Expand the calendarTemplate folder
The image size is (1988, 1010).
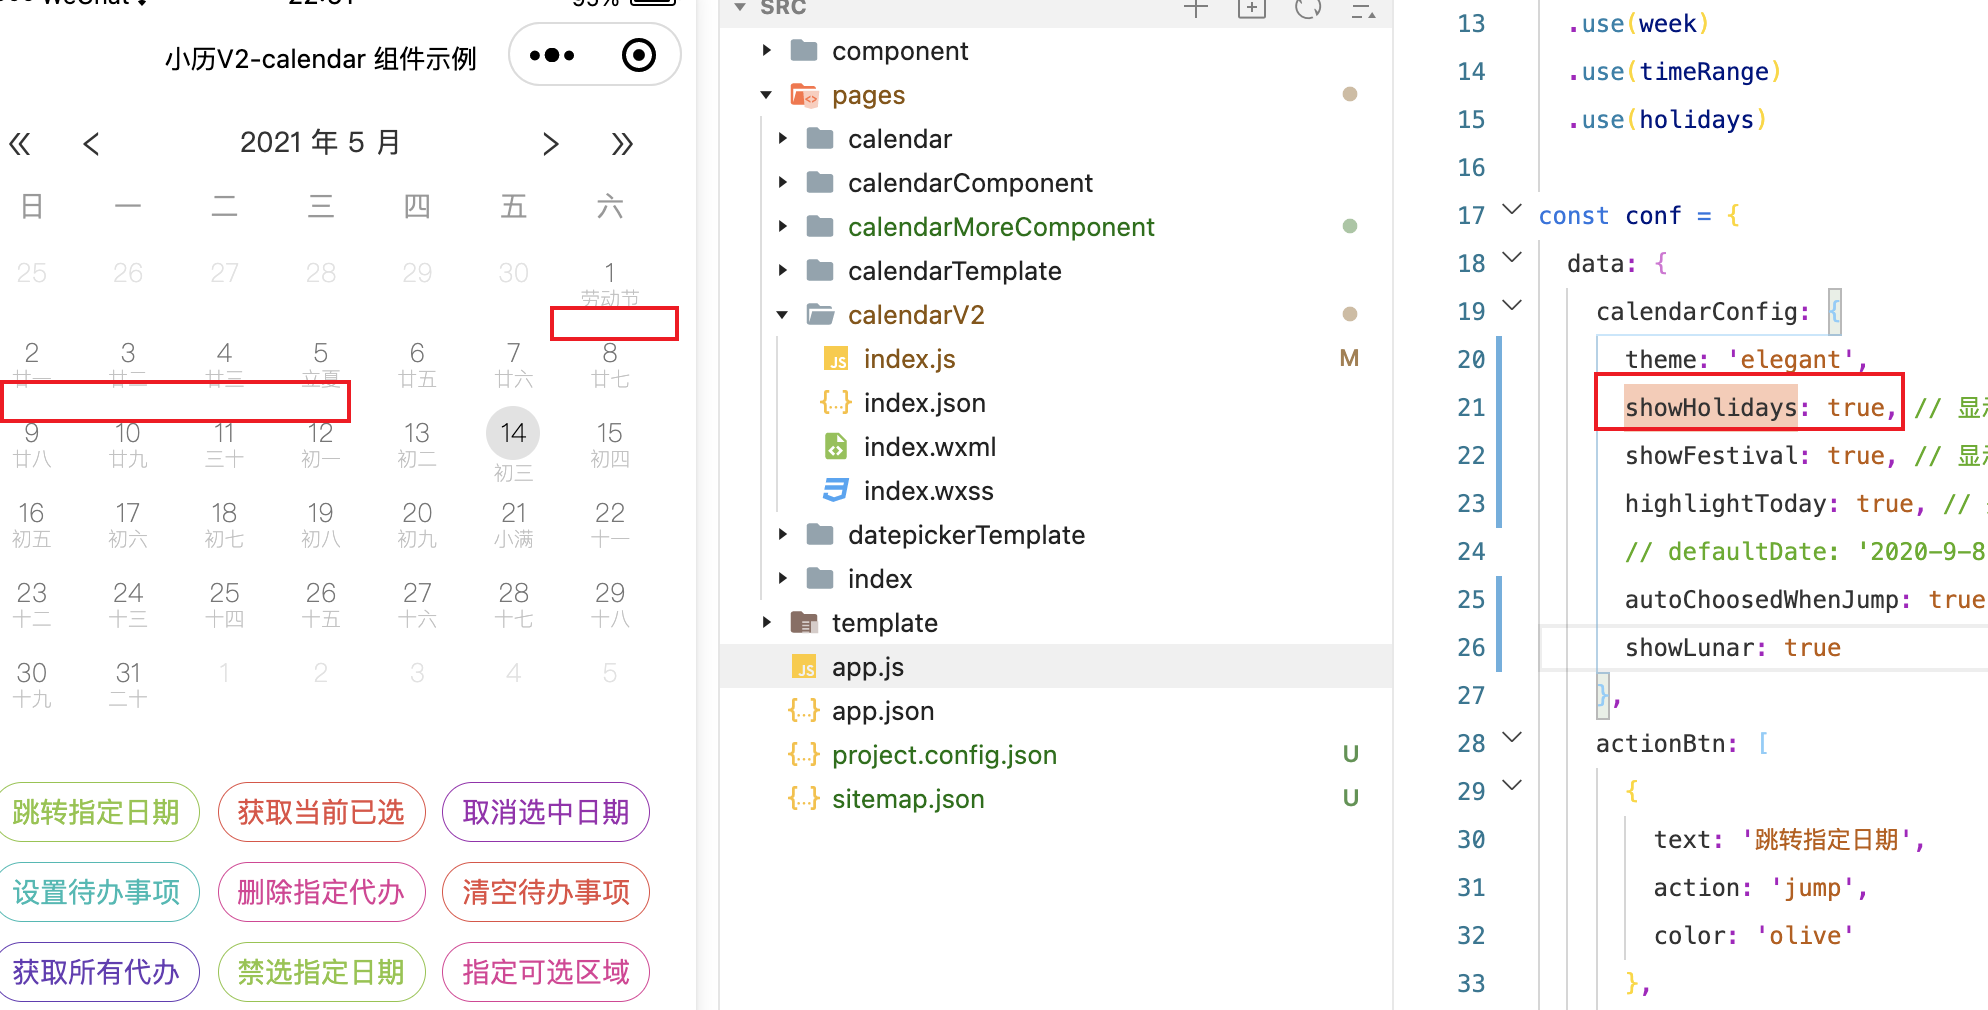point(782,270)
